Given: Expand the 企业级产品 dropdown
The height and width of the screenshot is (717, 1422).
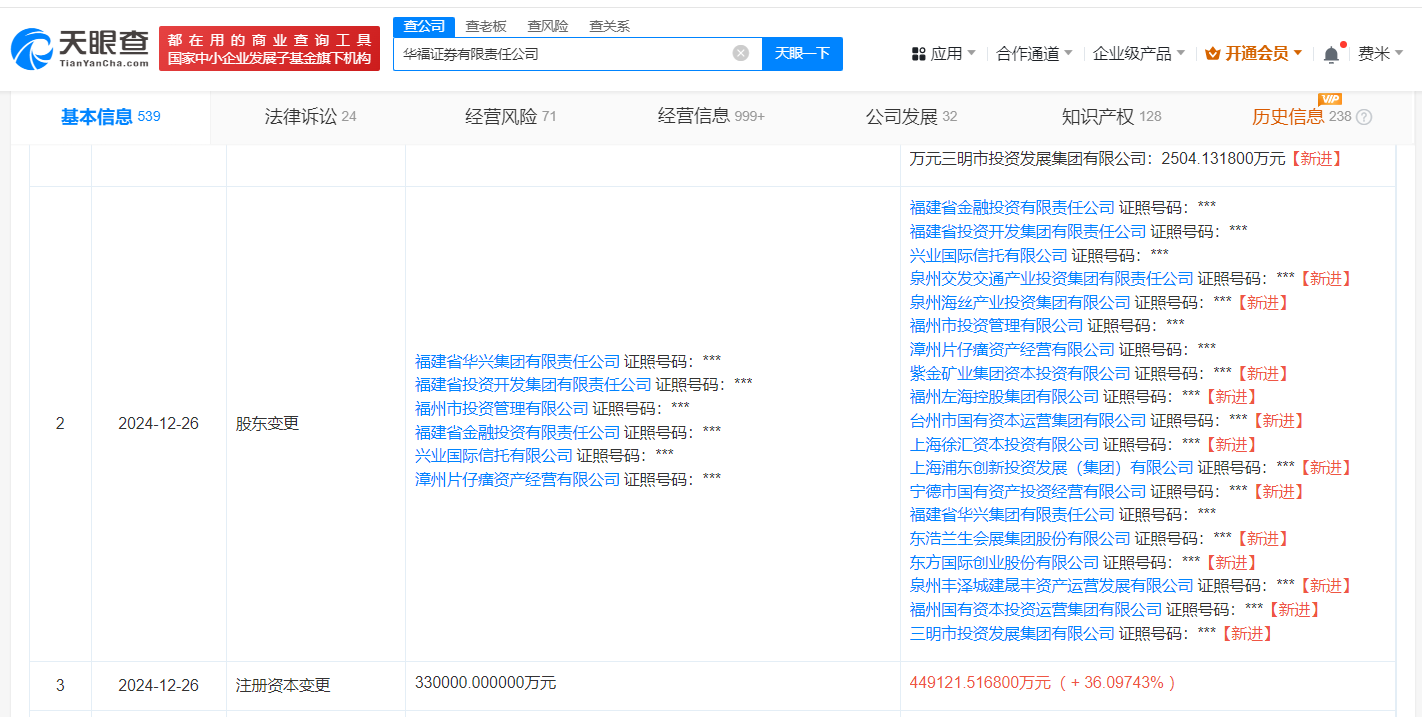Looking at the screenshot, I should point(1139,54).
